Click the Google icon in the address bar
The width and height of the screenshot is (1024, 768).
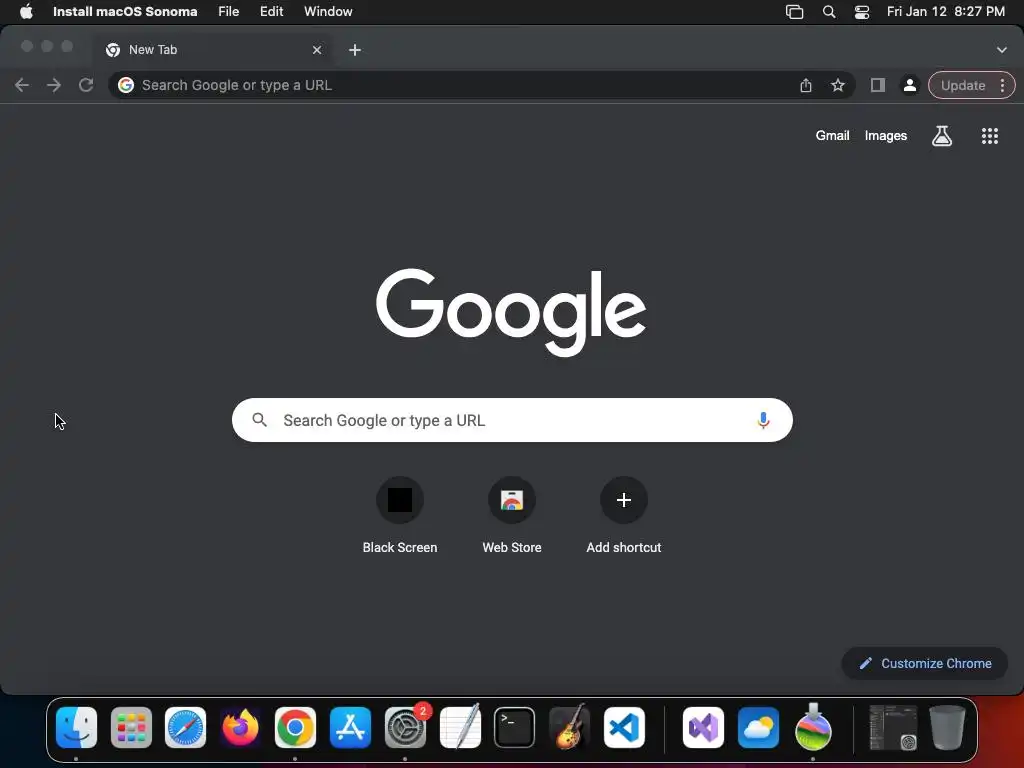(125, 85)
